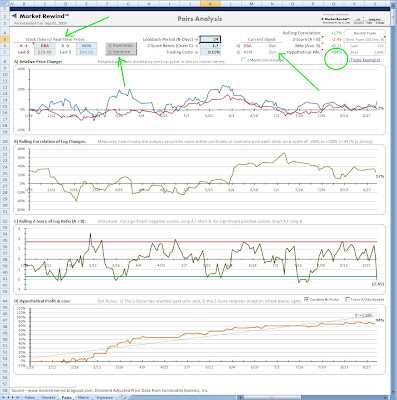Click the 2) Optimize button

pos(121,52)
